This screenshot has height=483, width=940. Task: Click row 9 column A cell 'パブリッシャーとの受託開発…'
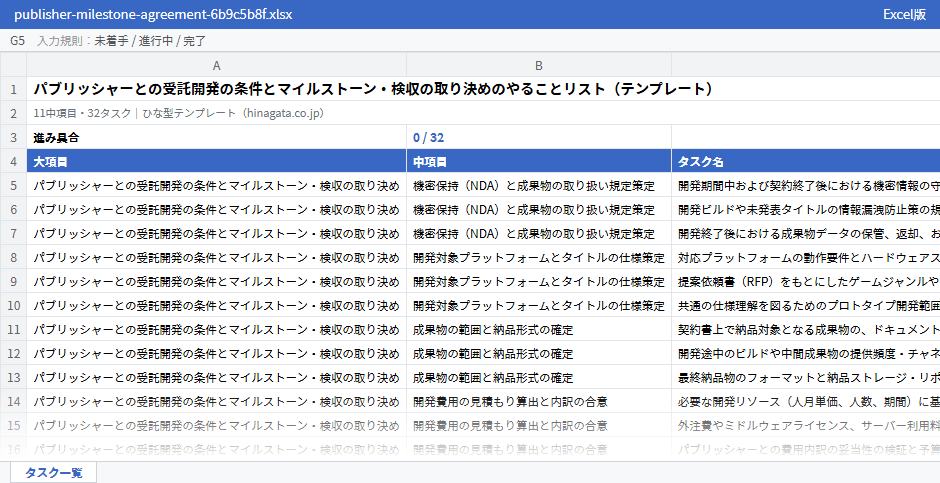[x=216, y=281]
